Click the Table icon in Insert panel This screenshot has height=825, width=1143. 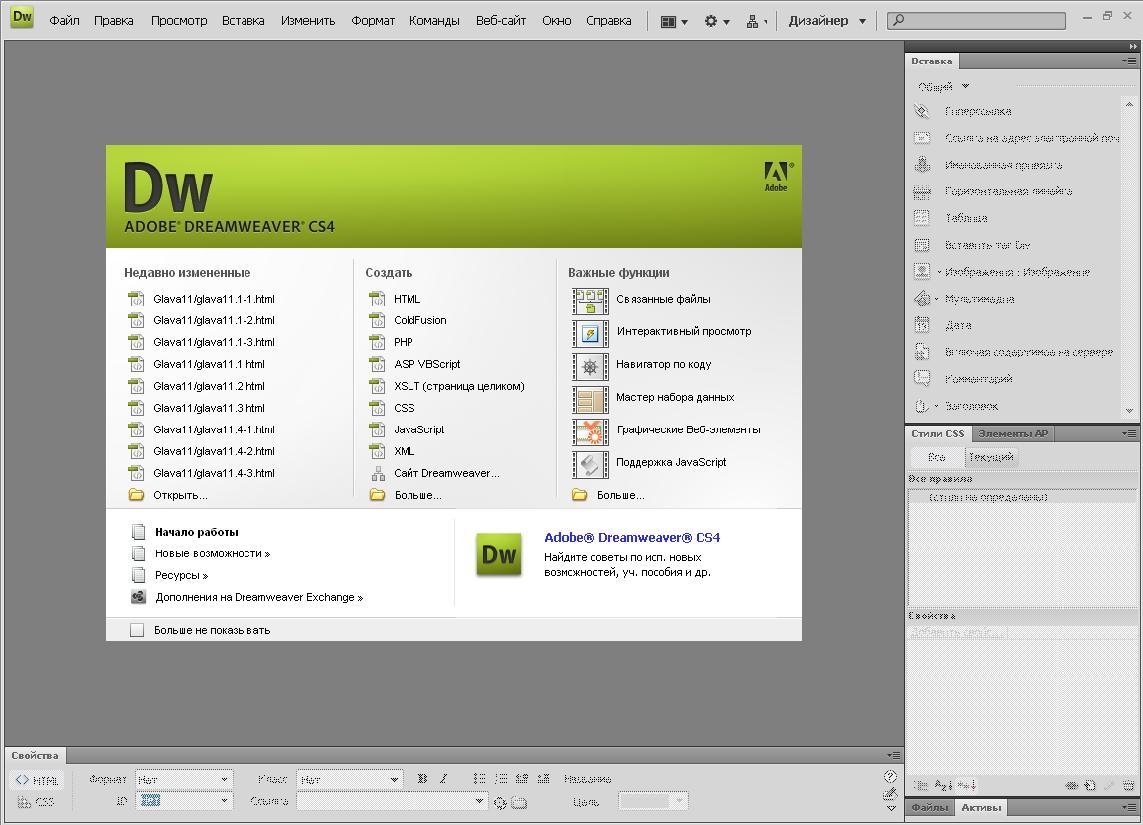tap(922, 218)
